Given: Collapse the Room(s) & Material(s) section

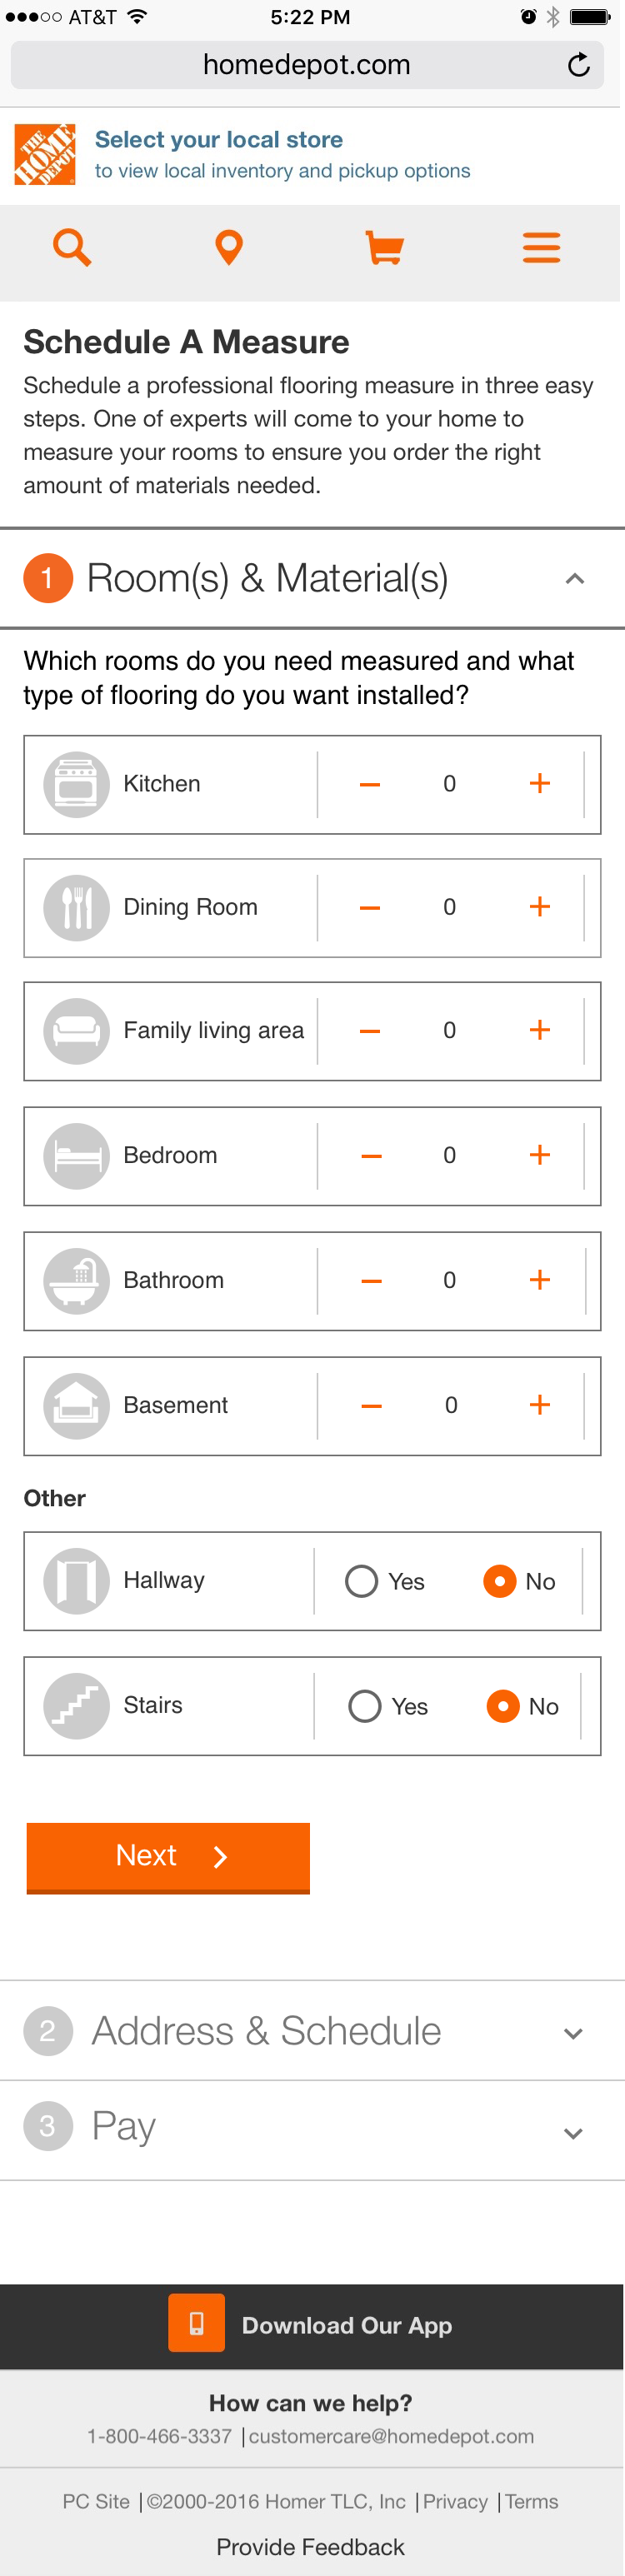Looking at the screenshot, I should coord(574,578).
